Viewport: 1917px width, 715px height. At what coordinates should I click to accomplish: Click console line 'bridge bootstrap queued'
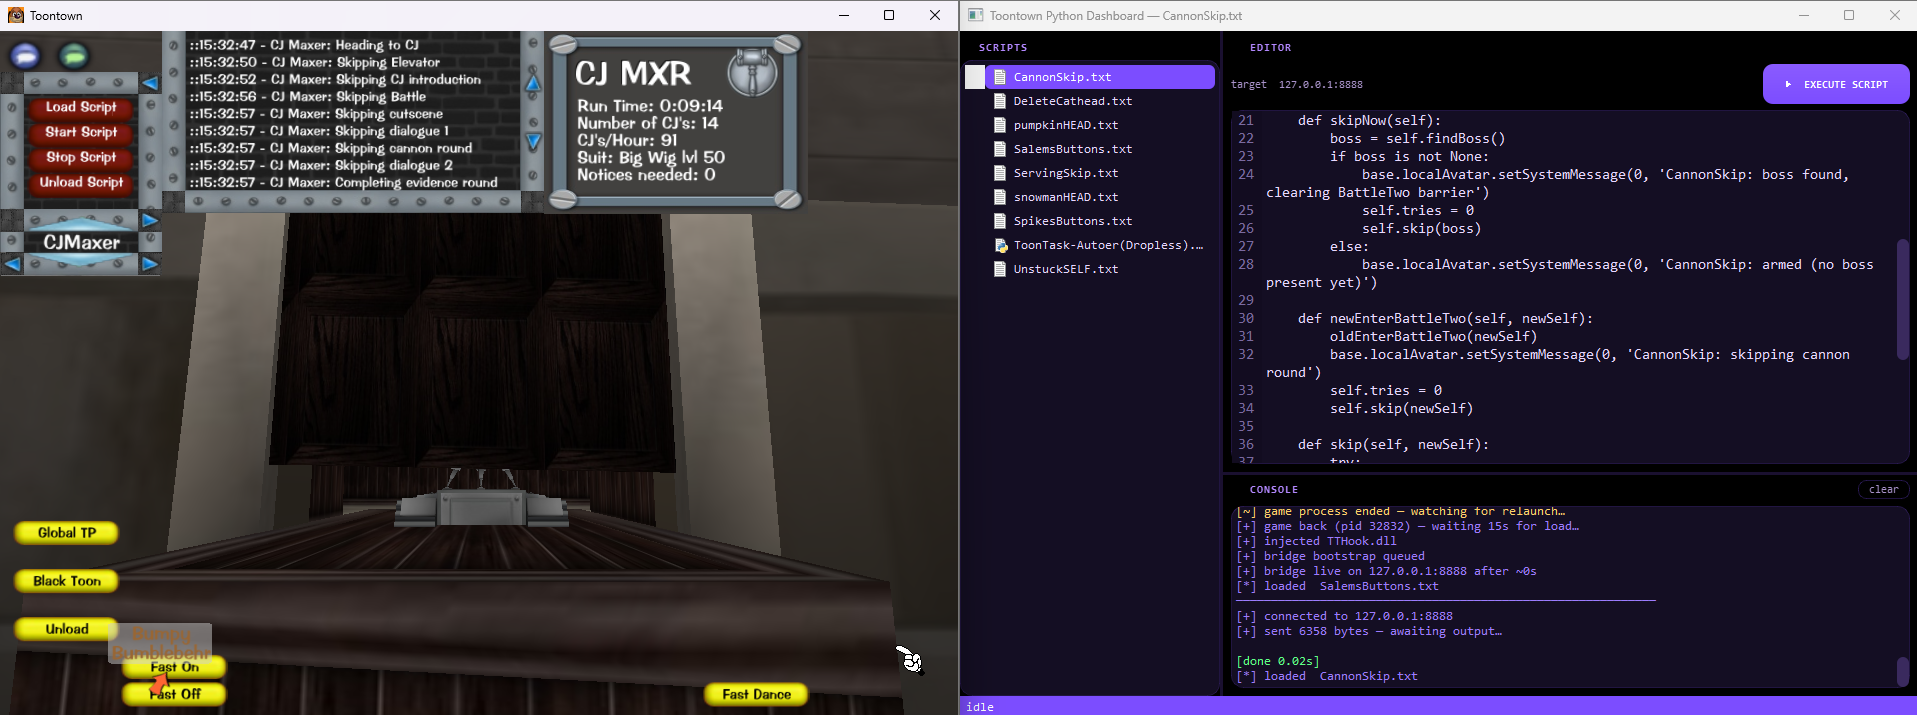[1330, 556]
